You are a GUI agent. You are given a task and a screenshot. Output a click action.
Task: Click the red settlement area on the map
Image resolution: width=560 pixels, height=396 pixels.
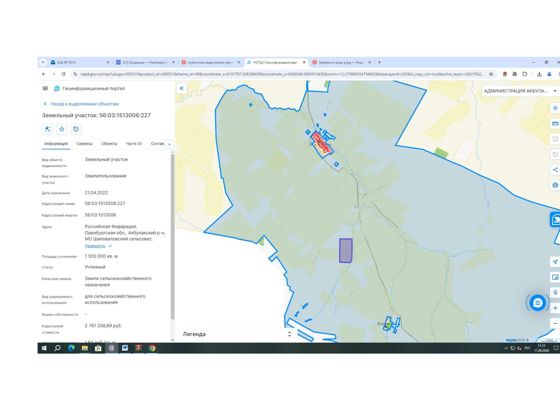tap(322, 144)
